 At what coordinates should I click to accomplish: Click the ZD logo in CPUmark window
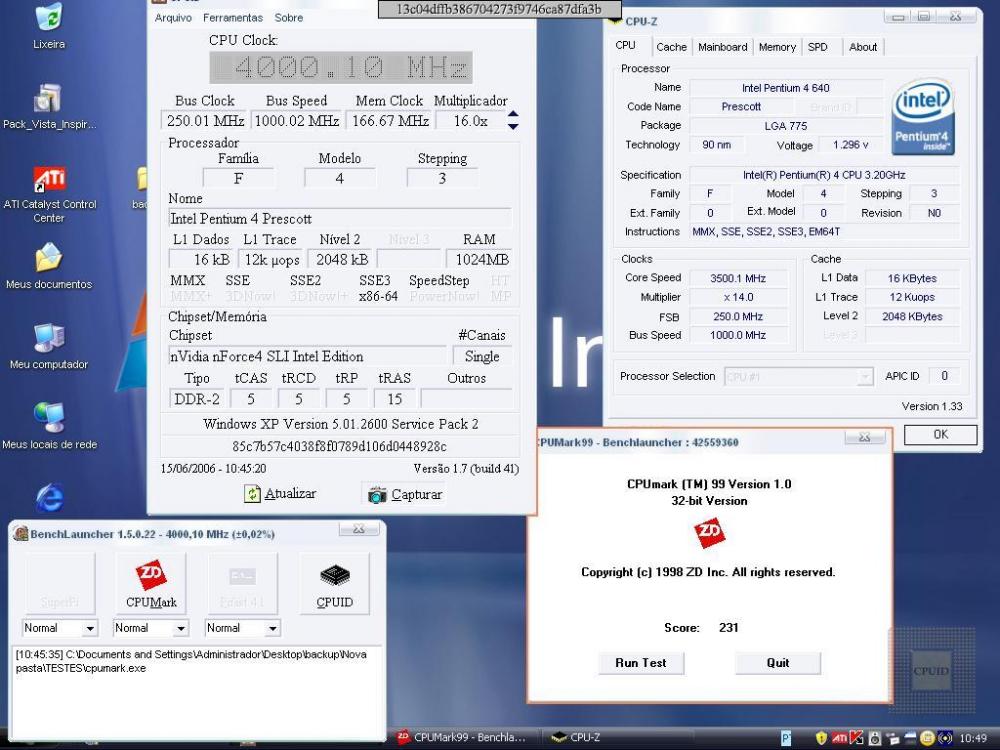(x=709, y=535)
